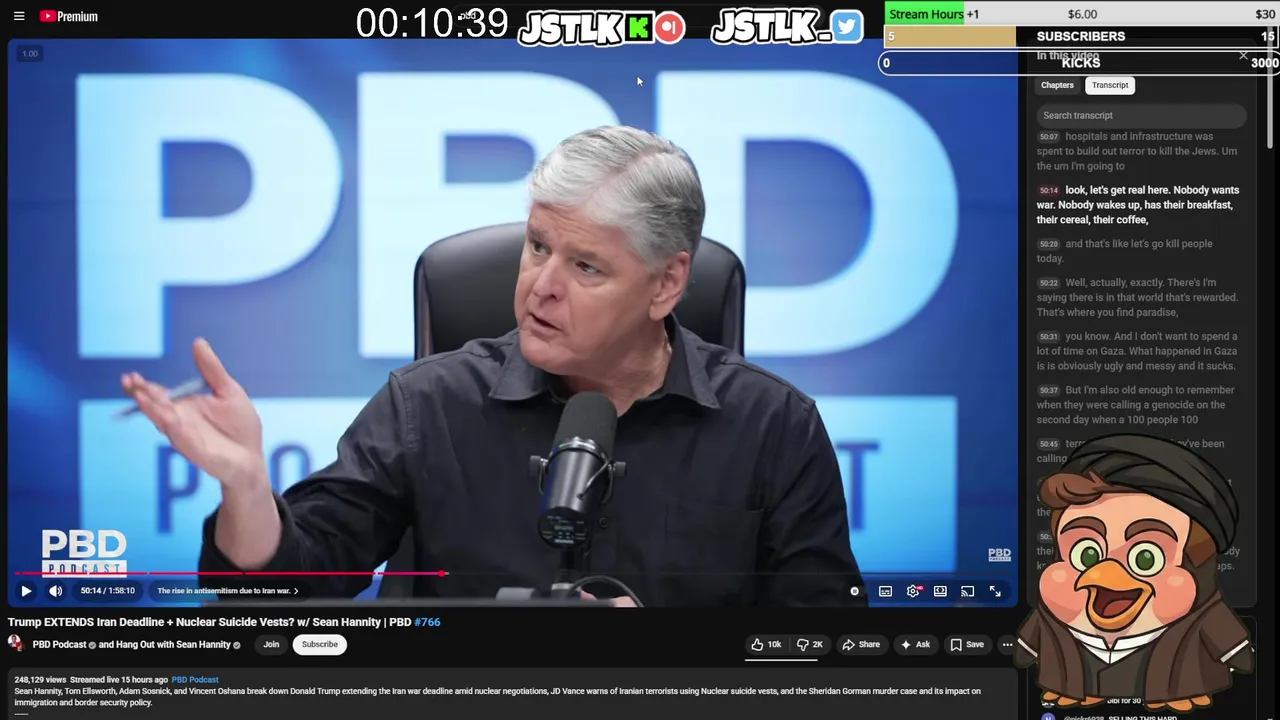Image resolution: width=1280 pixels, height=720 pixels.
Task: Enter full screen mode
Action: [995, 591]
